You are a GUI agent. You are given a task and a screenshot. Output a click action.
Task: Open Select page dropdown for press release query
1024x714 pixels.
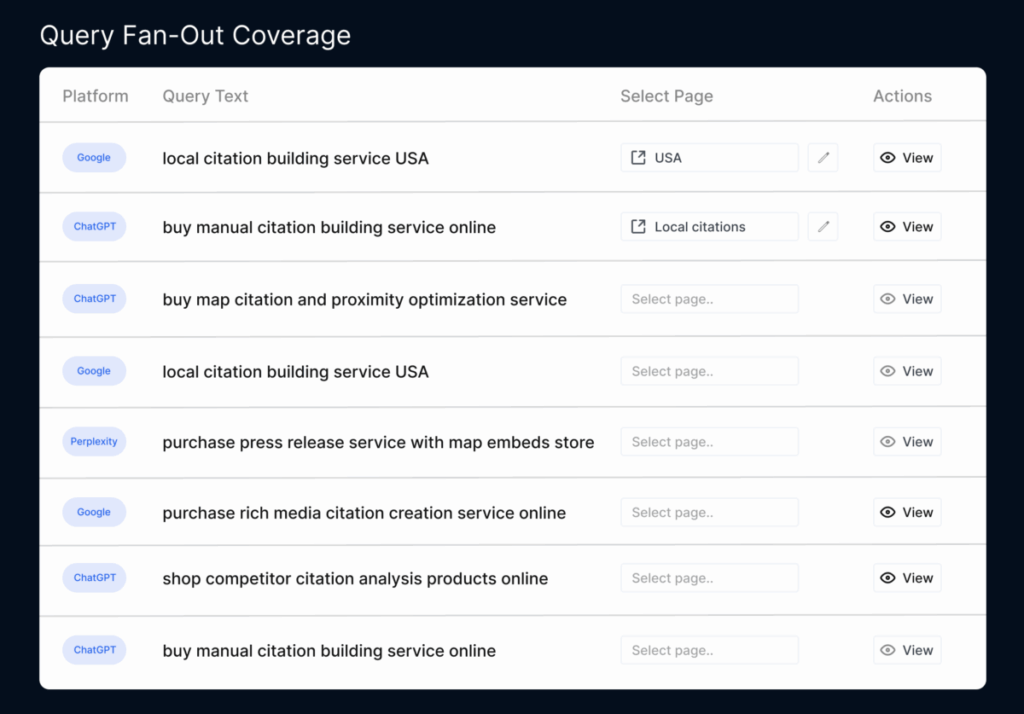click(x=709, y=442)
